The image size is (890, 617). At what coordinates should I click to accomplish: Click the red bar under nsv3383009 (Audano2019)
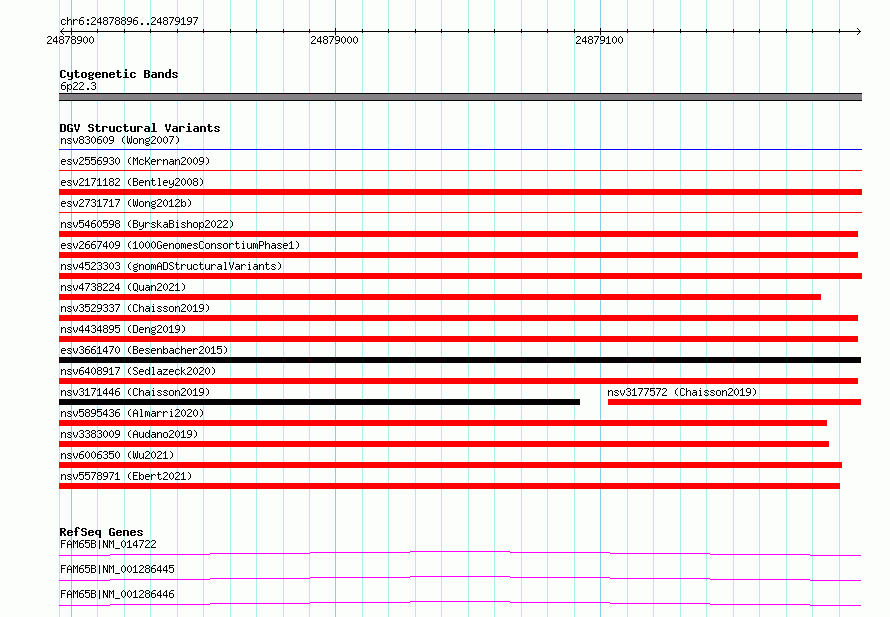click(x=444, y=444)
